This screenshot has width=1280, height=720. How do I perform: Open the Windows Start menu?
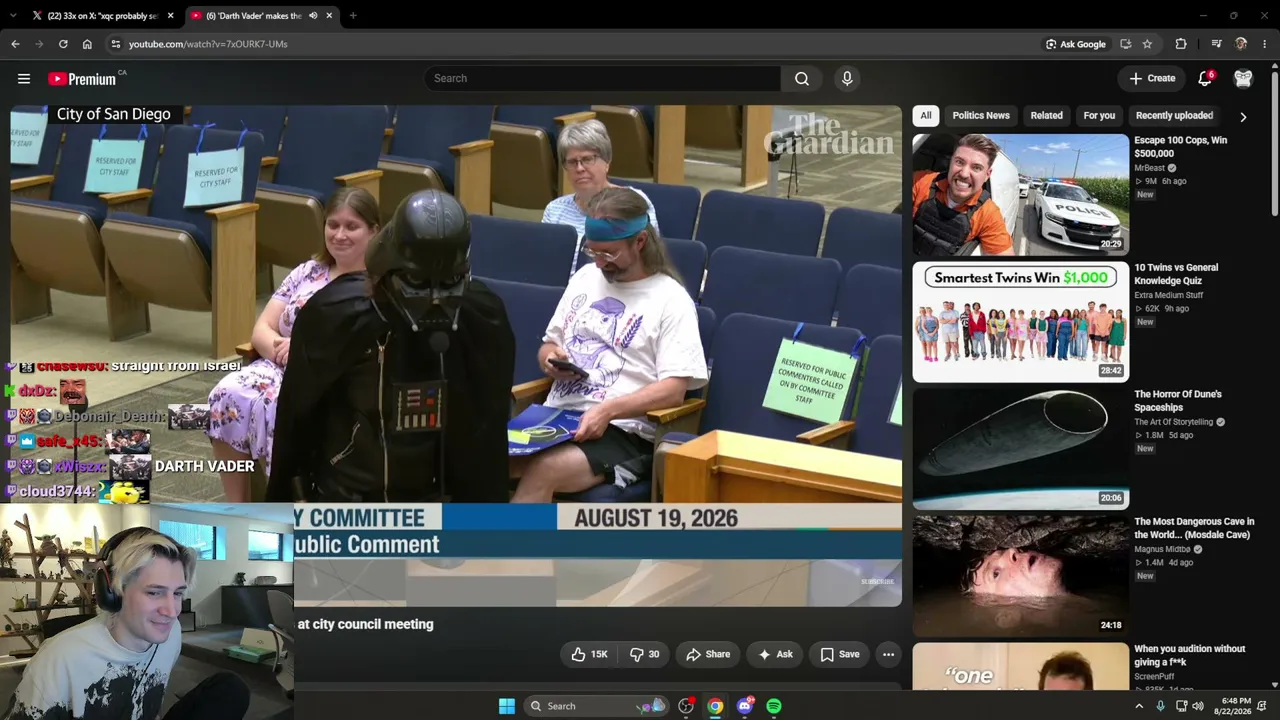pos(507,706)
